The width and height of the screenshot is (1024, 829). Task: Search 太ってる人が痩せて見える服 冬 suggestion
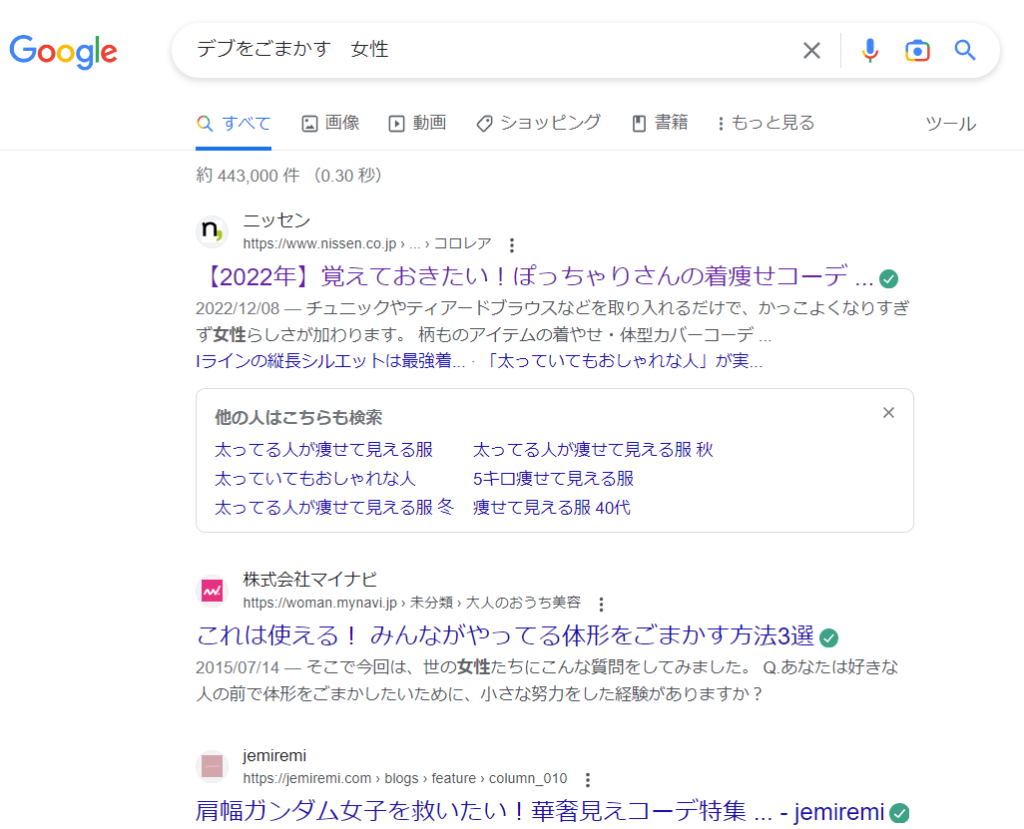(x=334, y=507)
